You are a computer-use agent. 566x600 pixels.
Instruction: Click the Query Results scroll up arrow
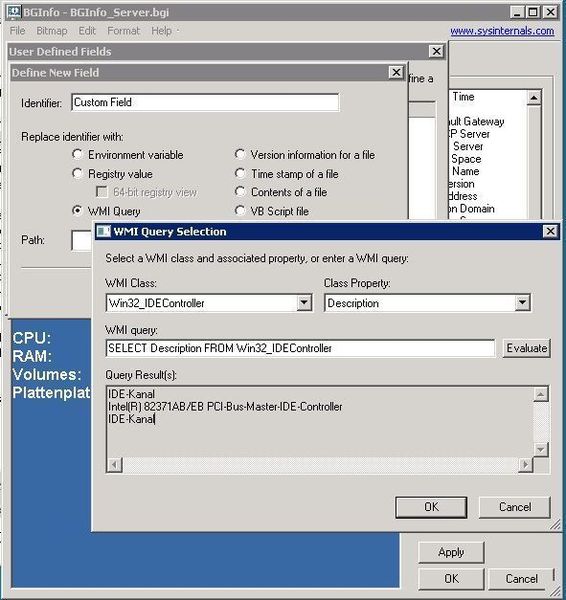tap(541, 394)
